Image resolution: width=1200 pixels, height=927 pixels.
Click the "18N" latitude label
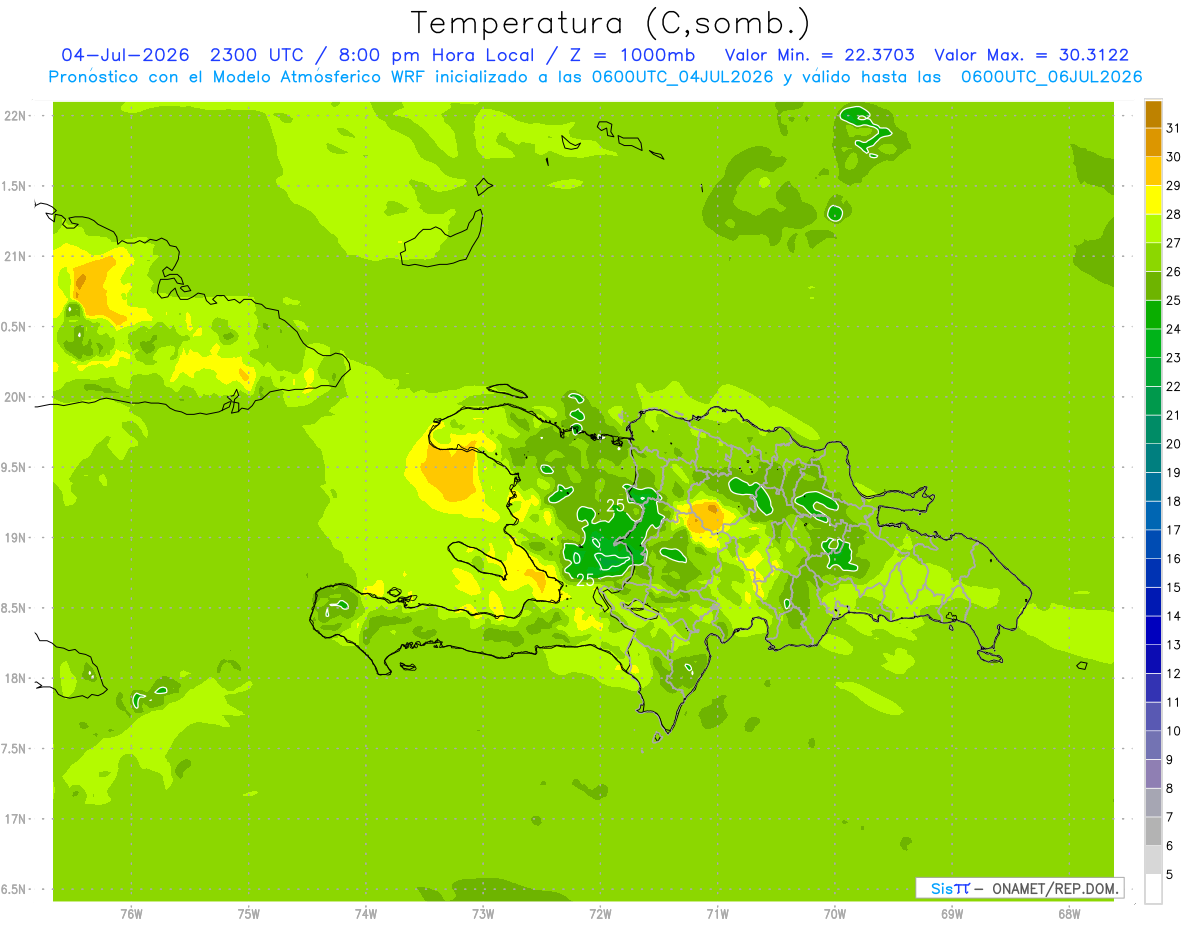click(15, 678)
